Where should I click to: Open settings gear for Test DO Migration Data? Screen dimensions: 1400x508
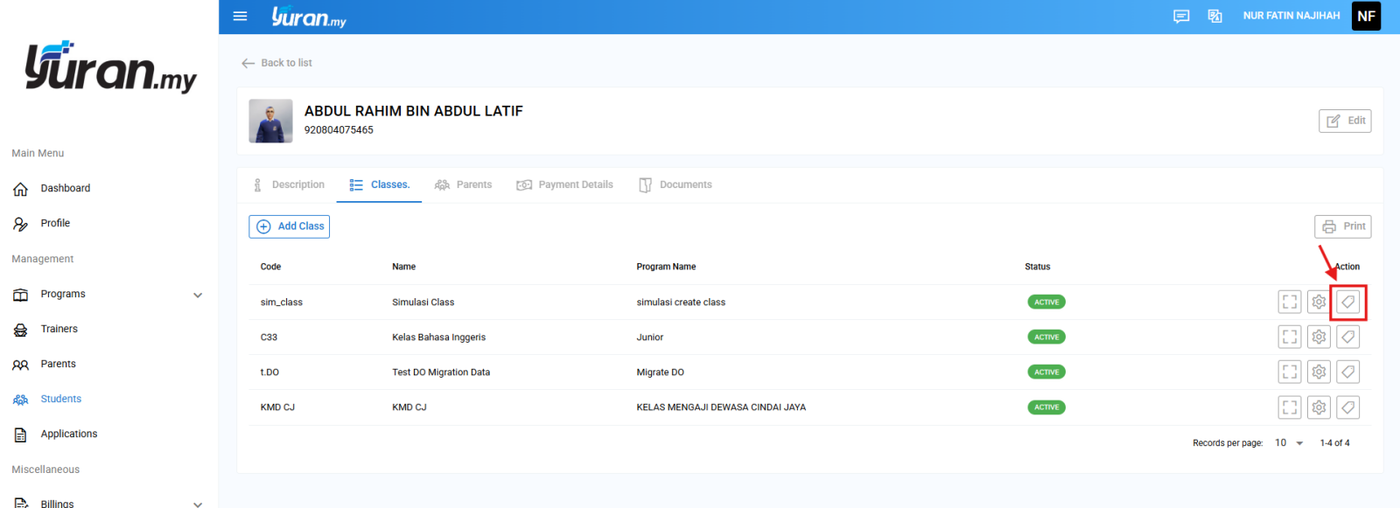tap(1319, 372)
